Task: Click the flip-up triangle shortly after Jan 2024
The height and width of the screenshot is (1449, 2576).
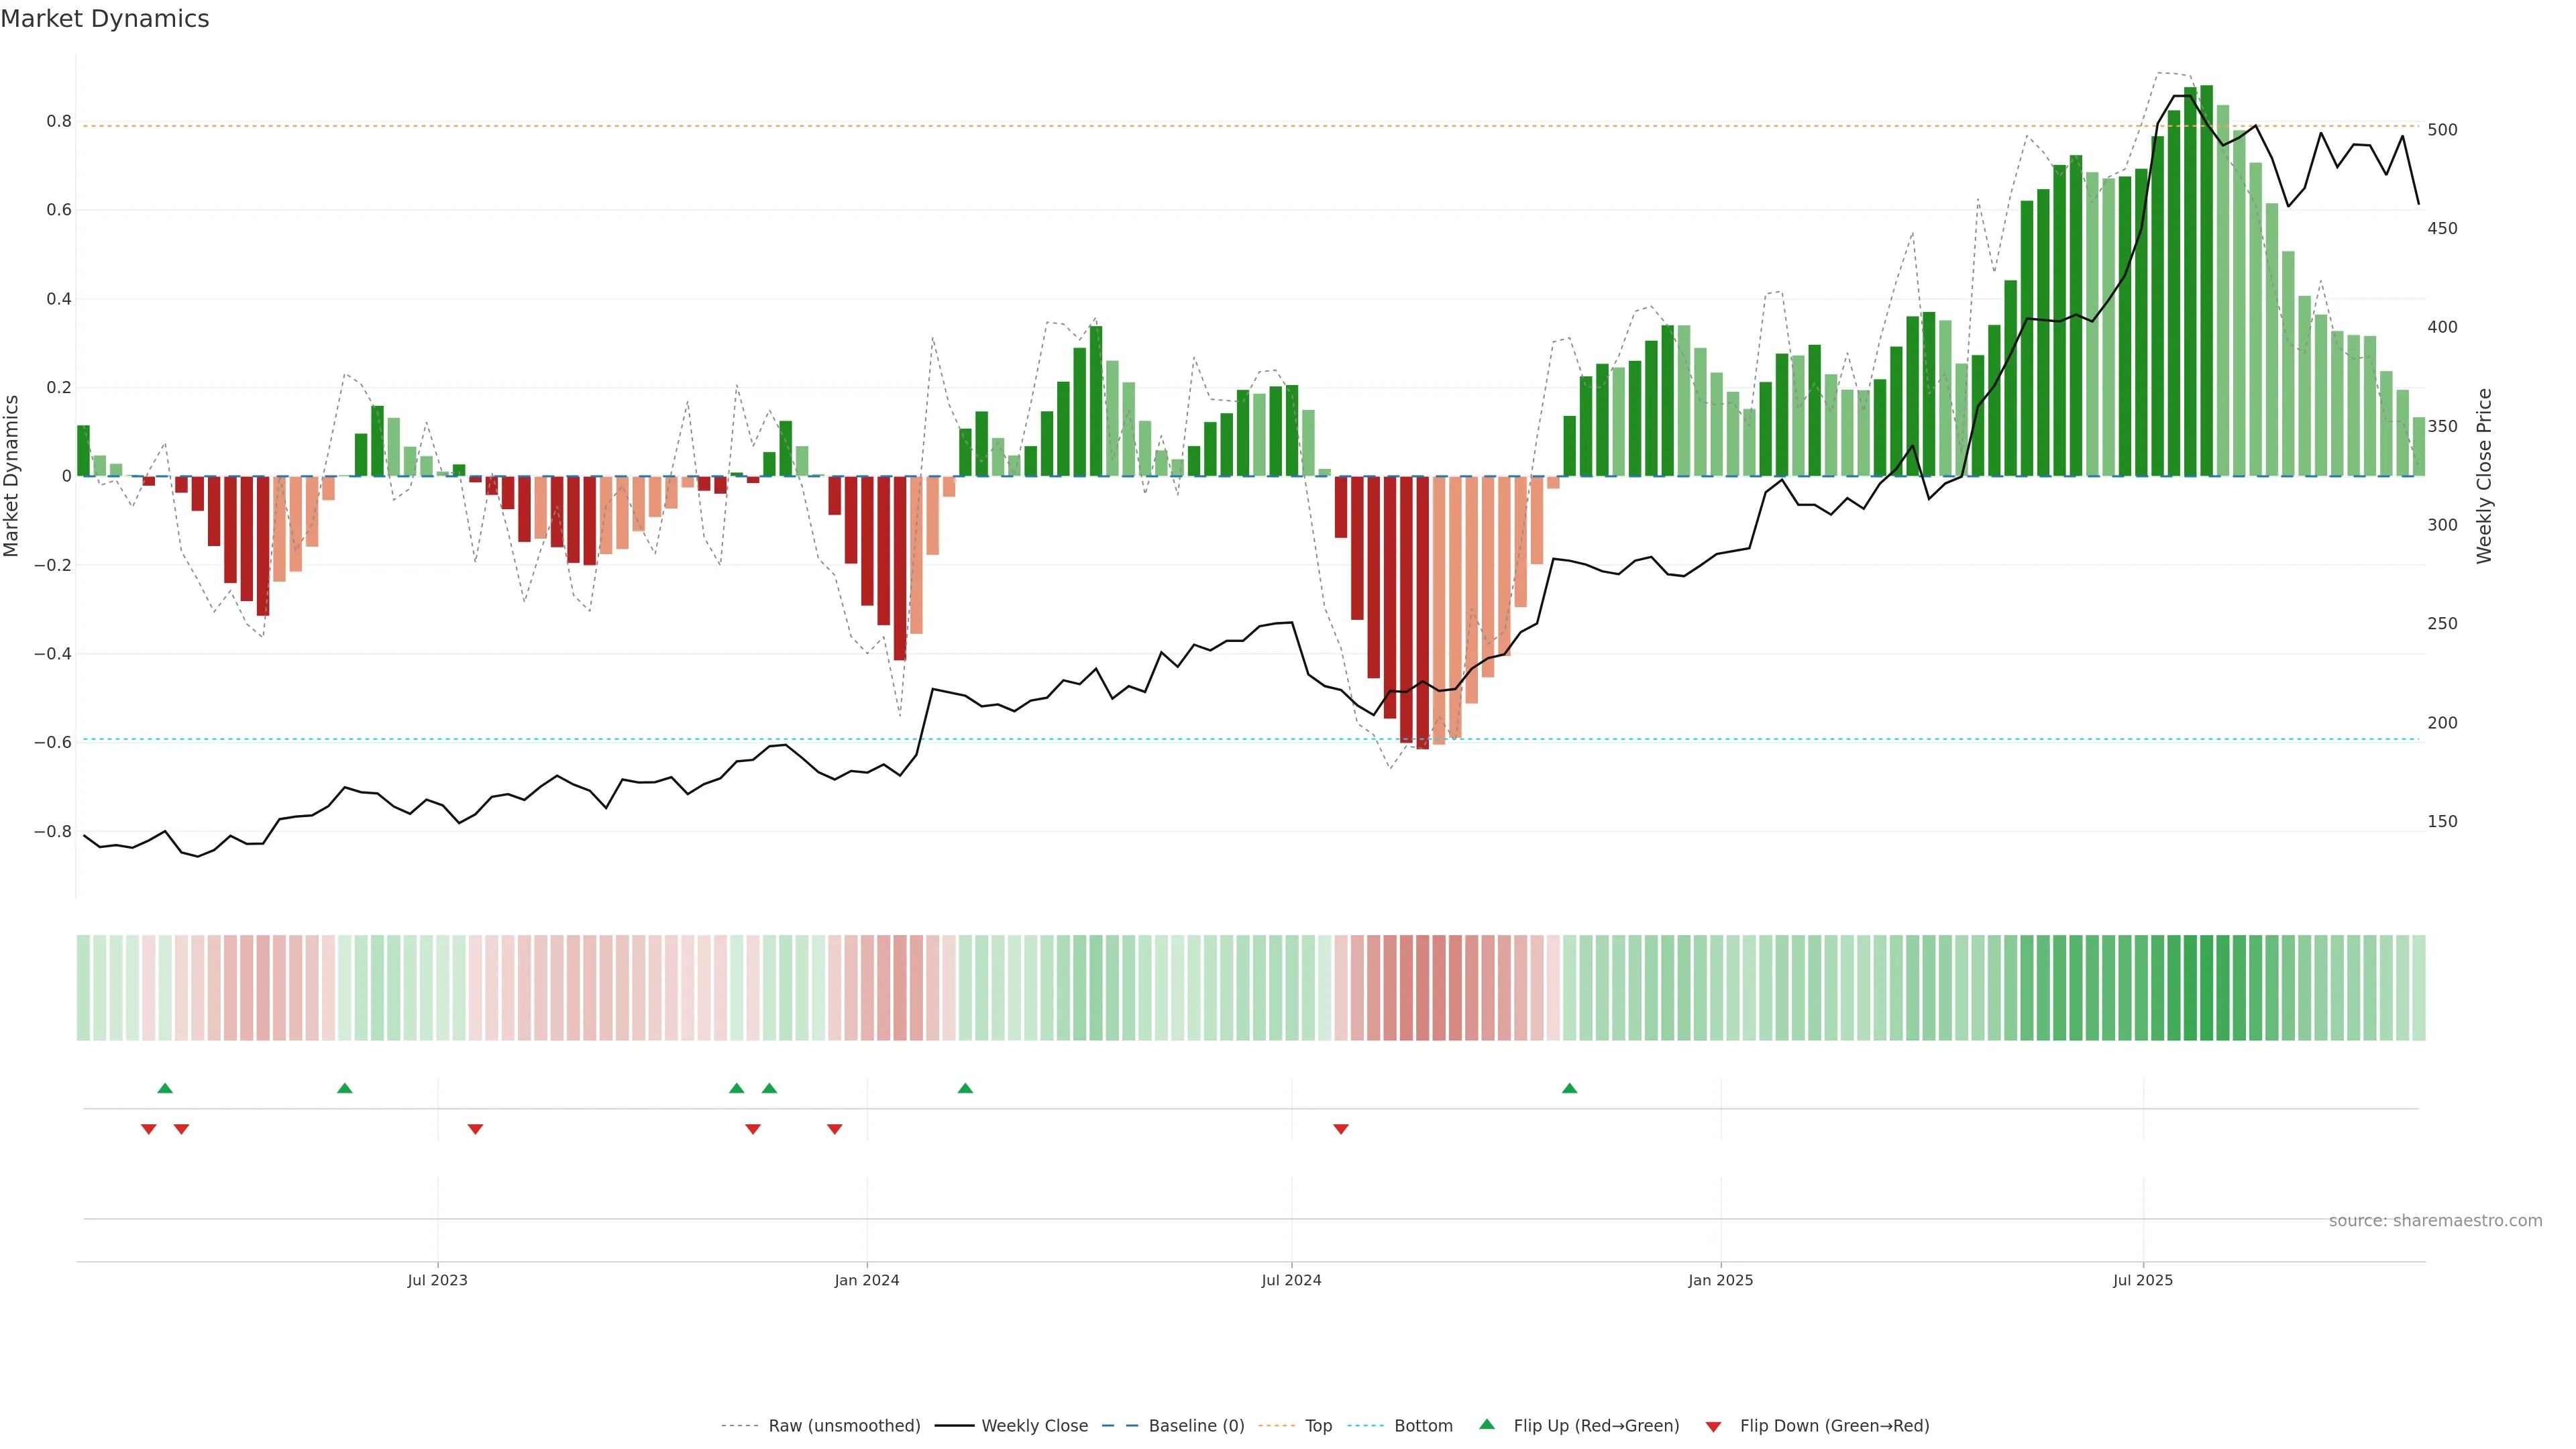Action: (965, 1088)
